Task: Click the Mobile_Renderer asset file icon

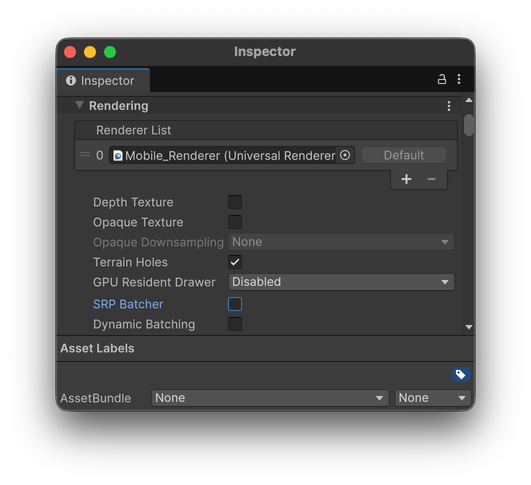Action: 118,155
